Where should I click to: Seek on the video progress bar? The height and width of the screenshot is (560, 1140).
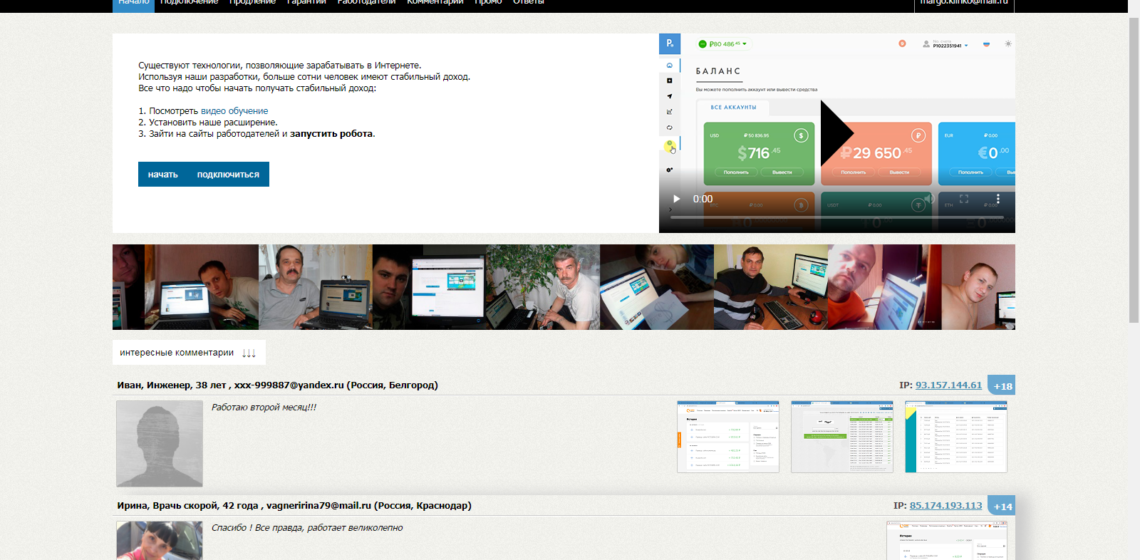(x=836, y=217)
